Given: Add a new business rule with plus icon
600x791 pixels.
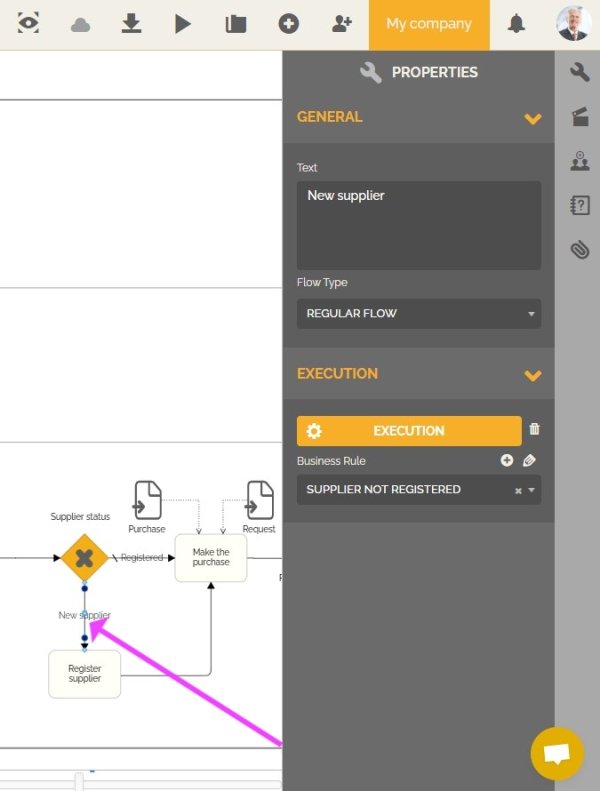Looking at the screenshot, I should tap(507, 461).
